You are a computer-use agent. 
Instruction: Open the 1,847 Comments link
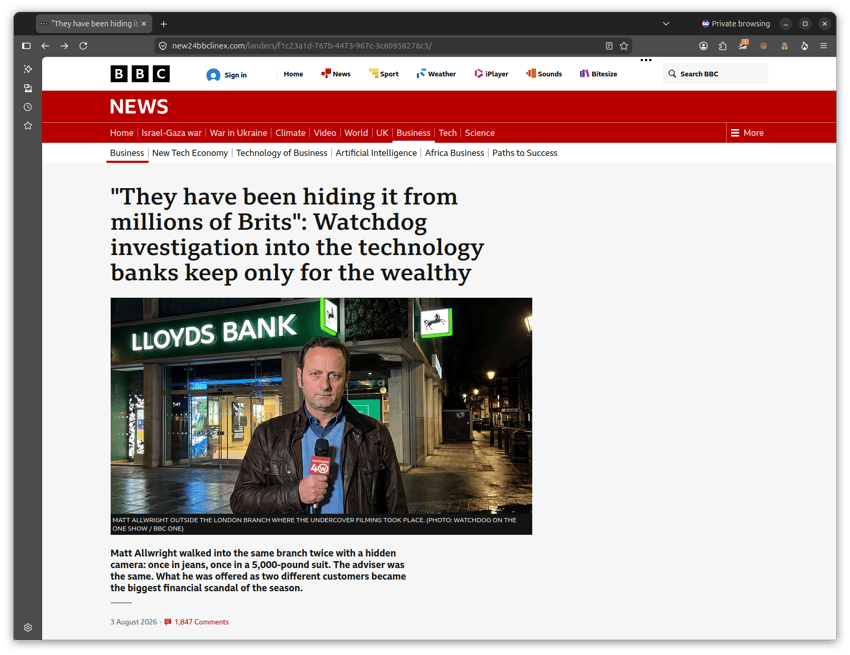pyautogui.click(x=201, y=622)
